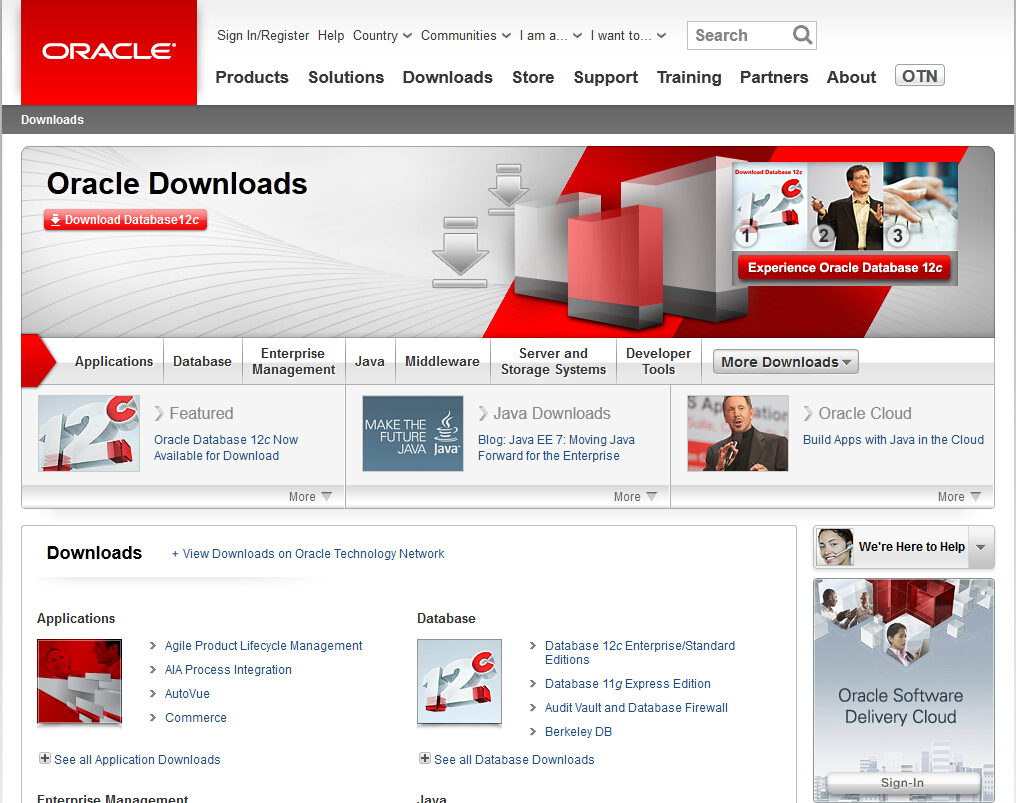1016x803 pixels.
Task: Click the Oracle Cloud speaker thumbnail
Action: (738, 434)
